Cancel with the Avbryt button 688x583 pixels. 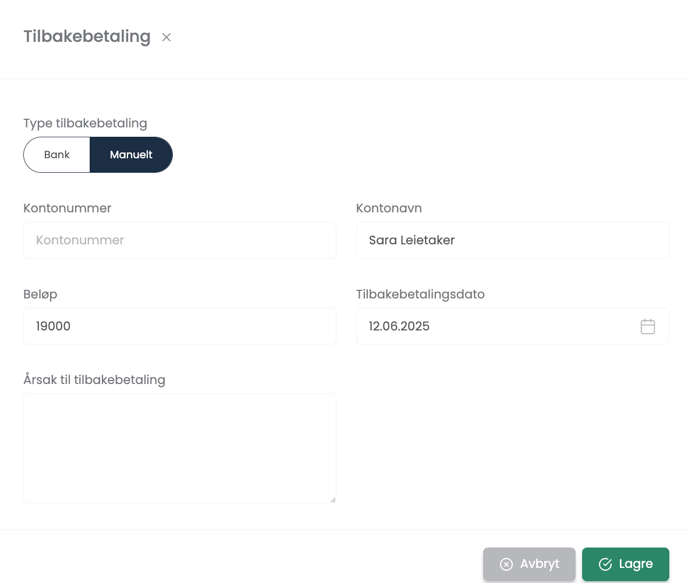click(529, 564)
